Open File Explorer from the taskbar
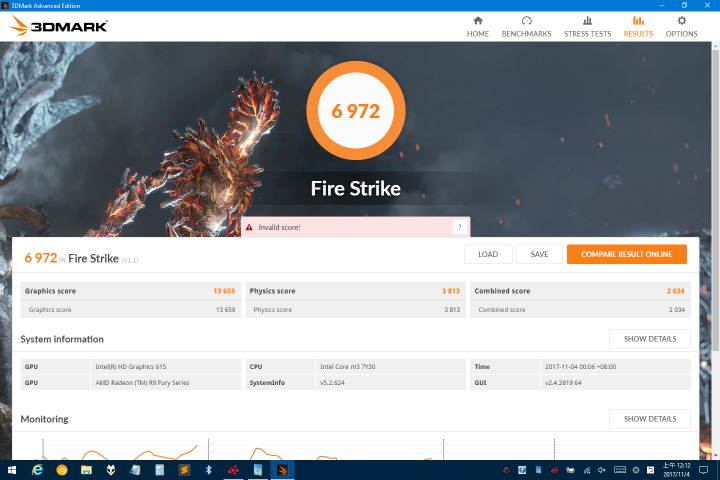Image resolution: width=720 pixels, height=480 pixels. [x=86, y=470]
